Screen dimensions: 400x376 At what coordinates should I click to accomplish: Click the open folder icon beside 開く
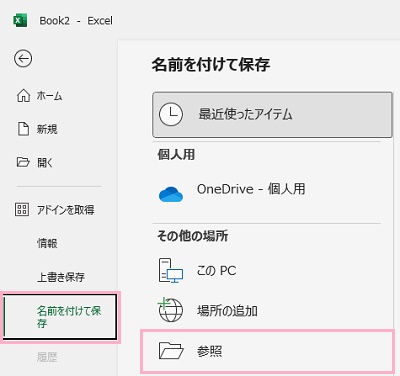(x=23, y=162)
